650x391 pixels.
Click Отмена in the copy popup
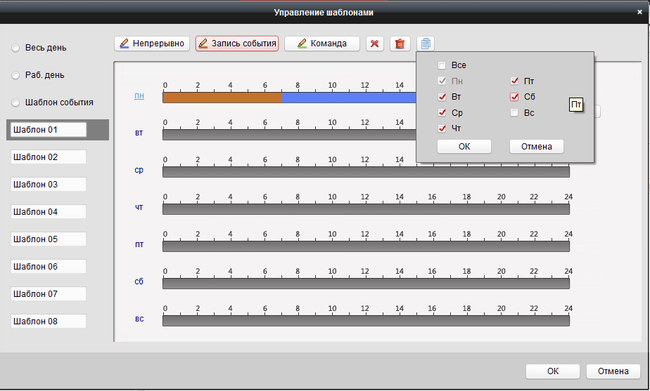pos(536,147)
